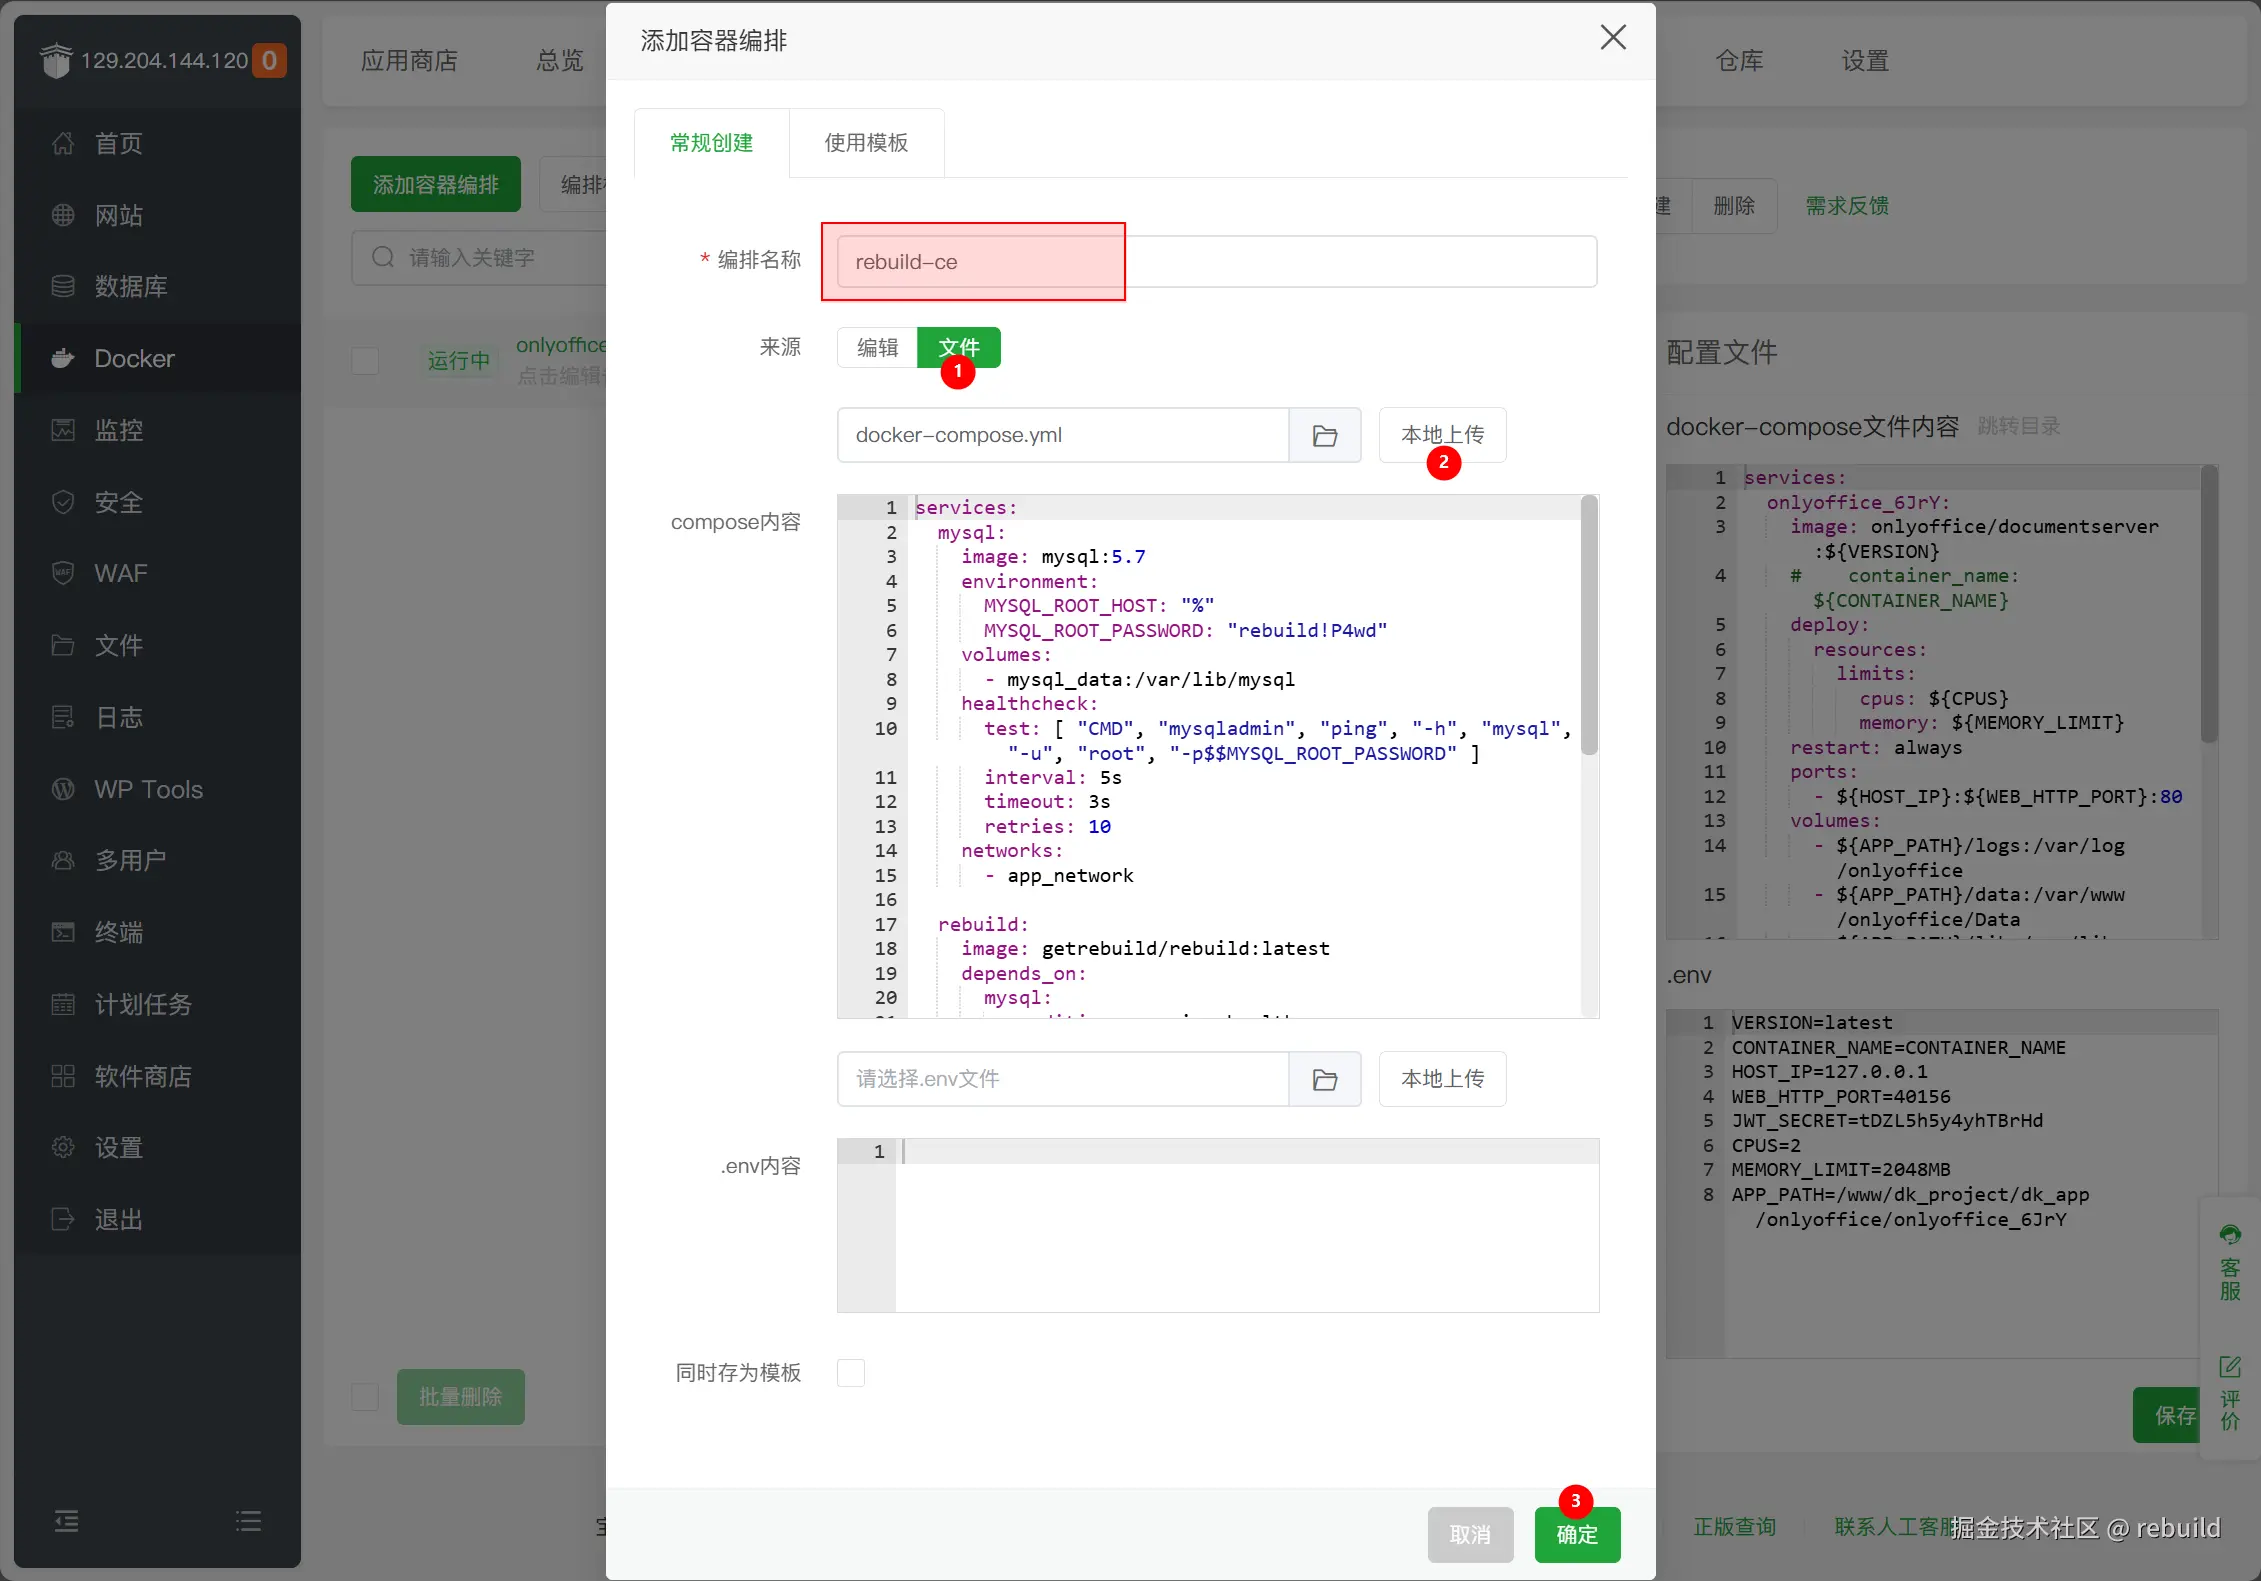
Task: Click the folder icon beside docker-compose.yml
Action: point(1324,435)
